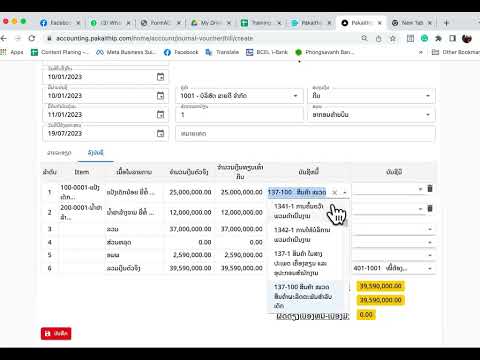Click the exchange rate field showing 1
This screenshot has width=480, height=360.
click(239, 115)
